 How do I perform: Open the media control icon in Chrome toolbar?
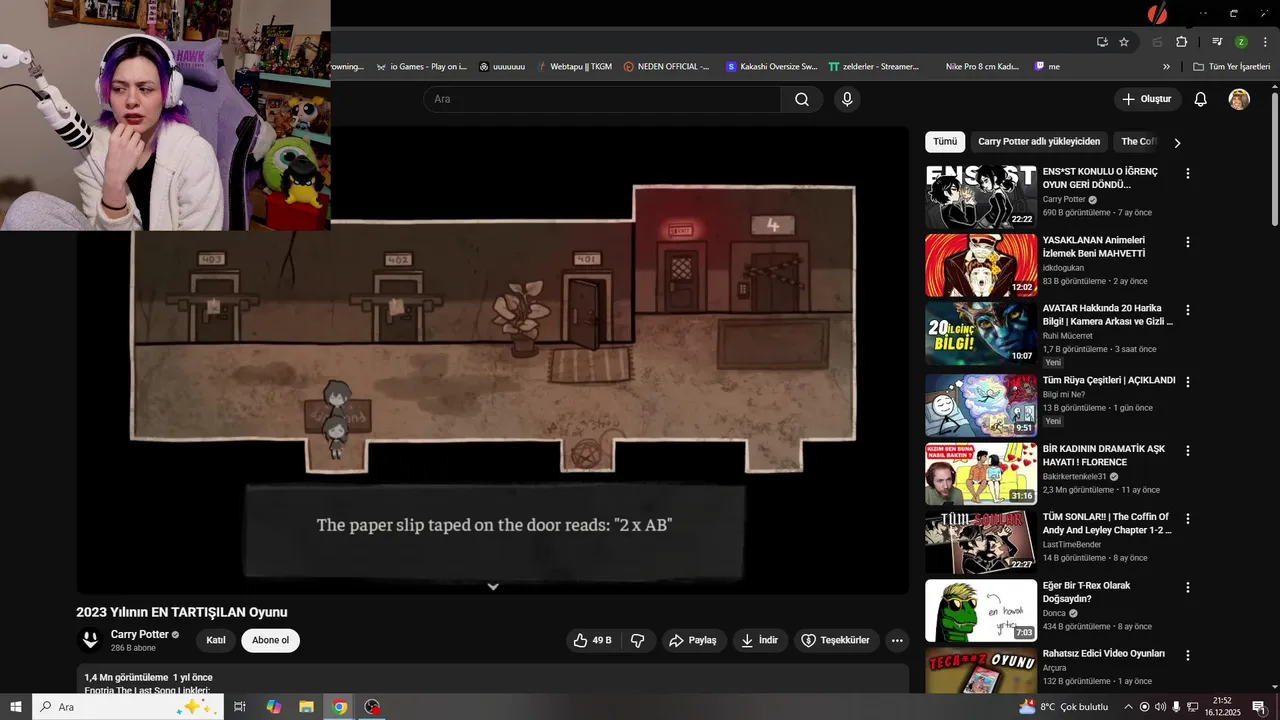point(1217,42)
